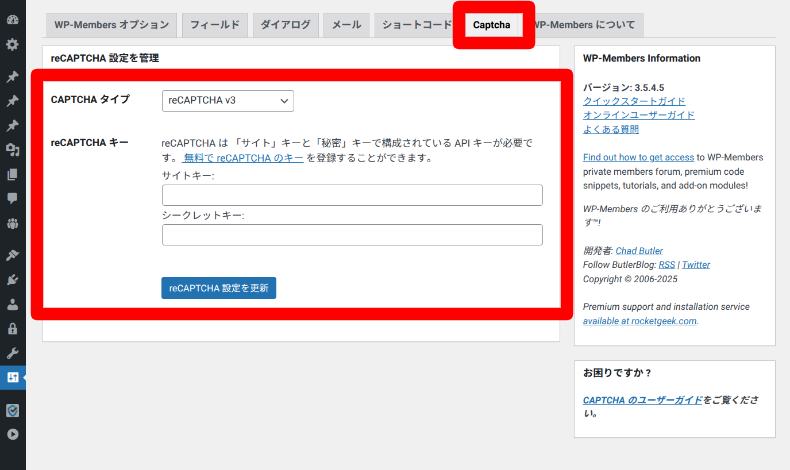Open CAPTCHA のユーザーガイド link
The image size is (790, 470).
tap(642, 400)
